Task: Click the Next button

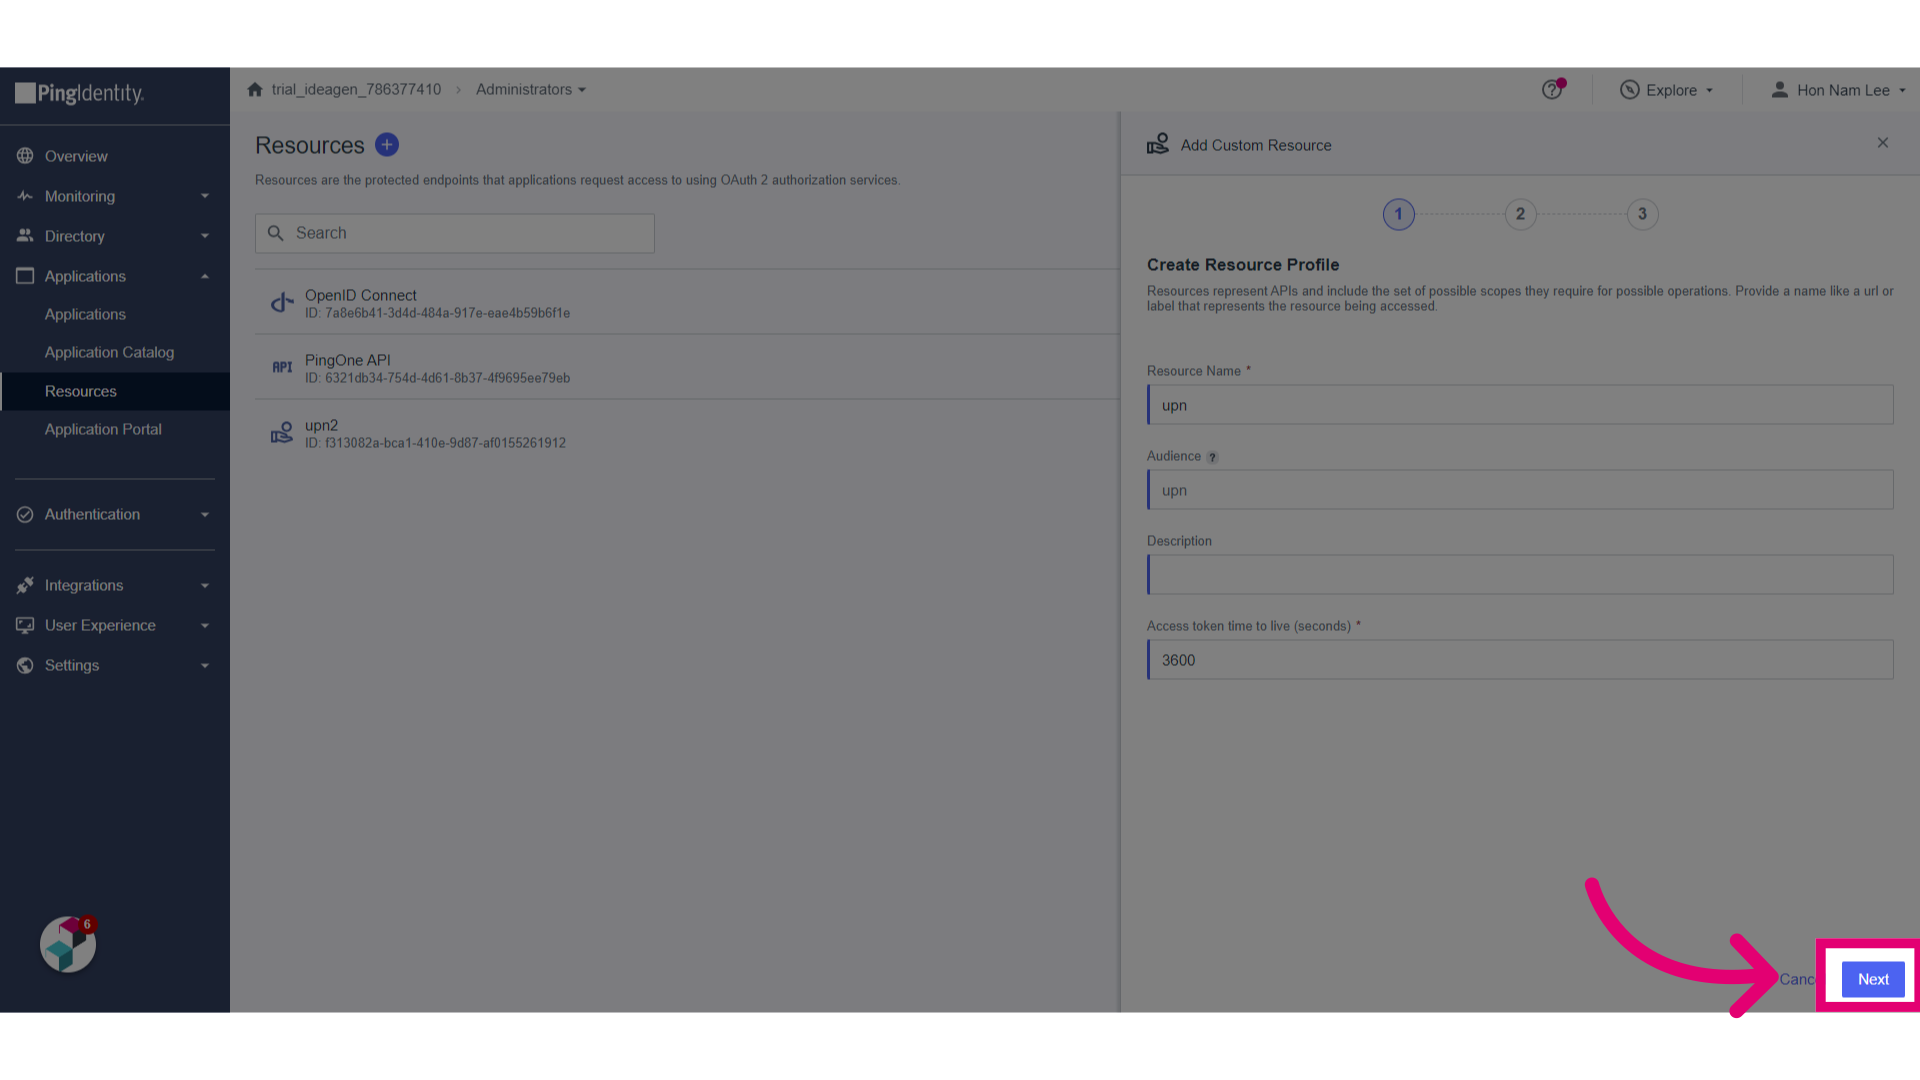Action: 1873,979
